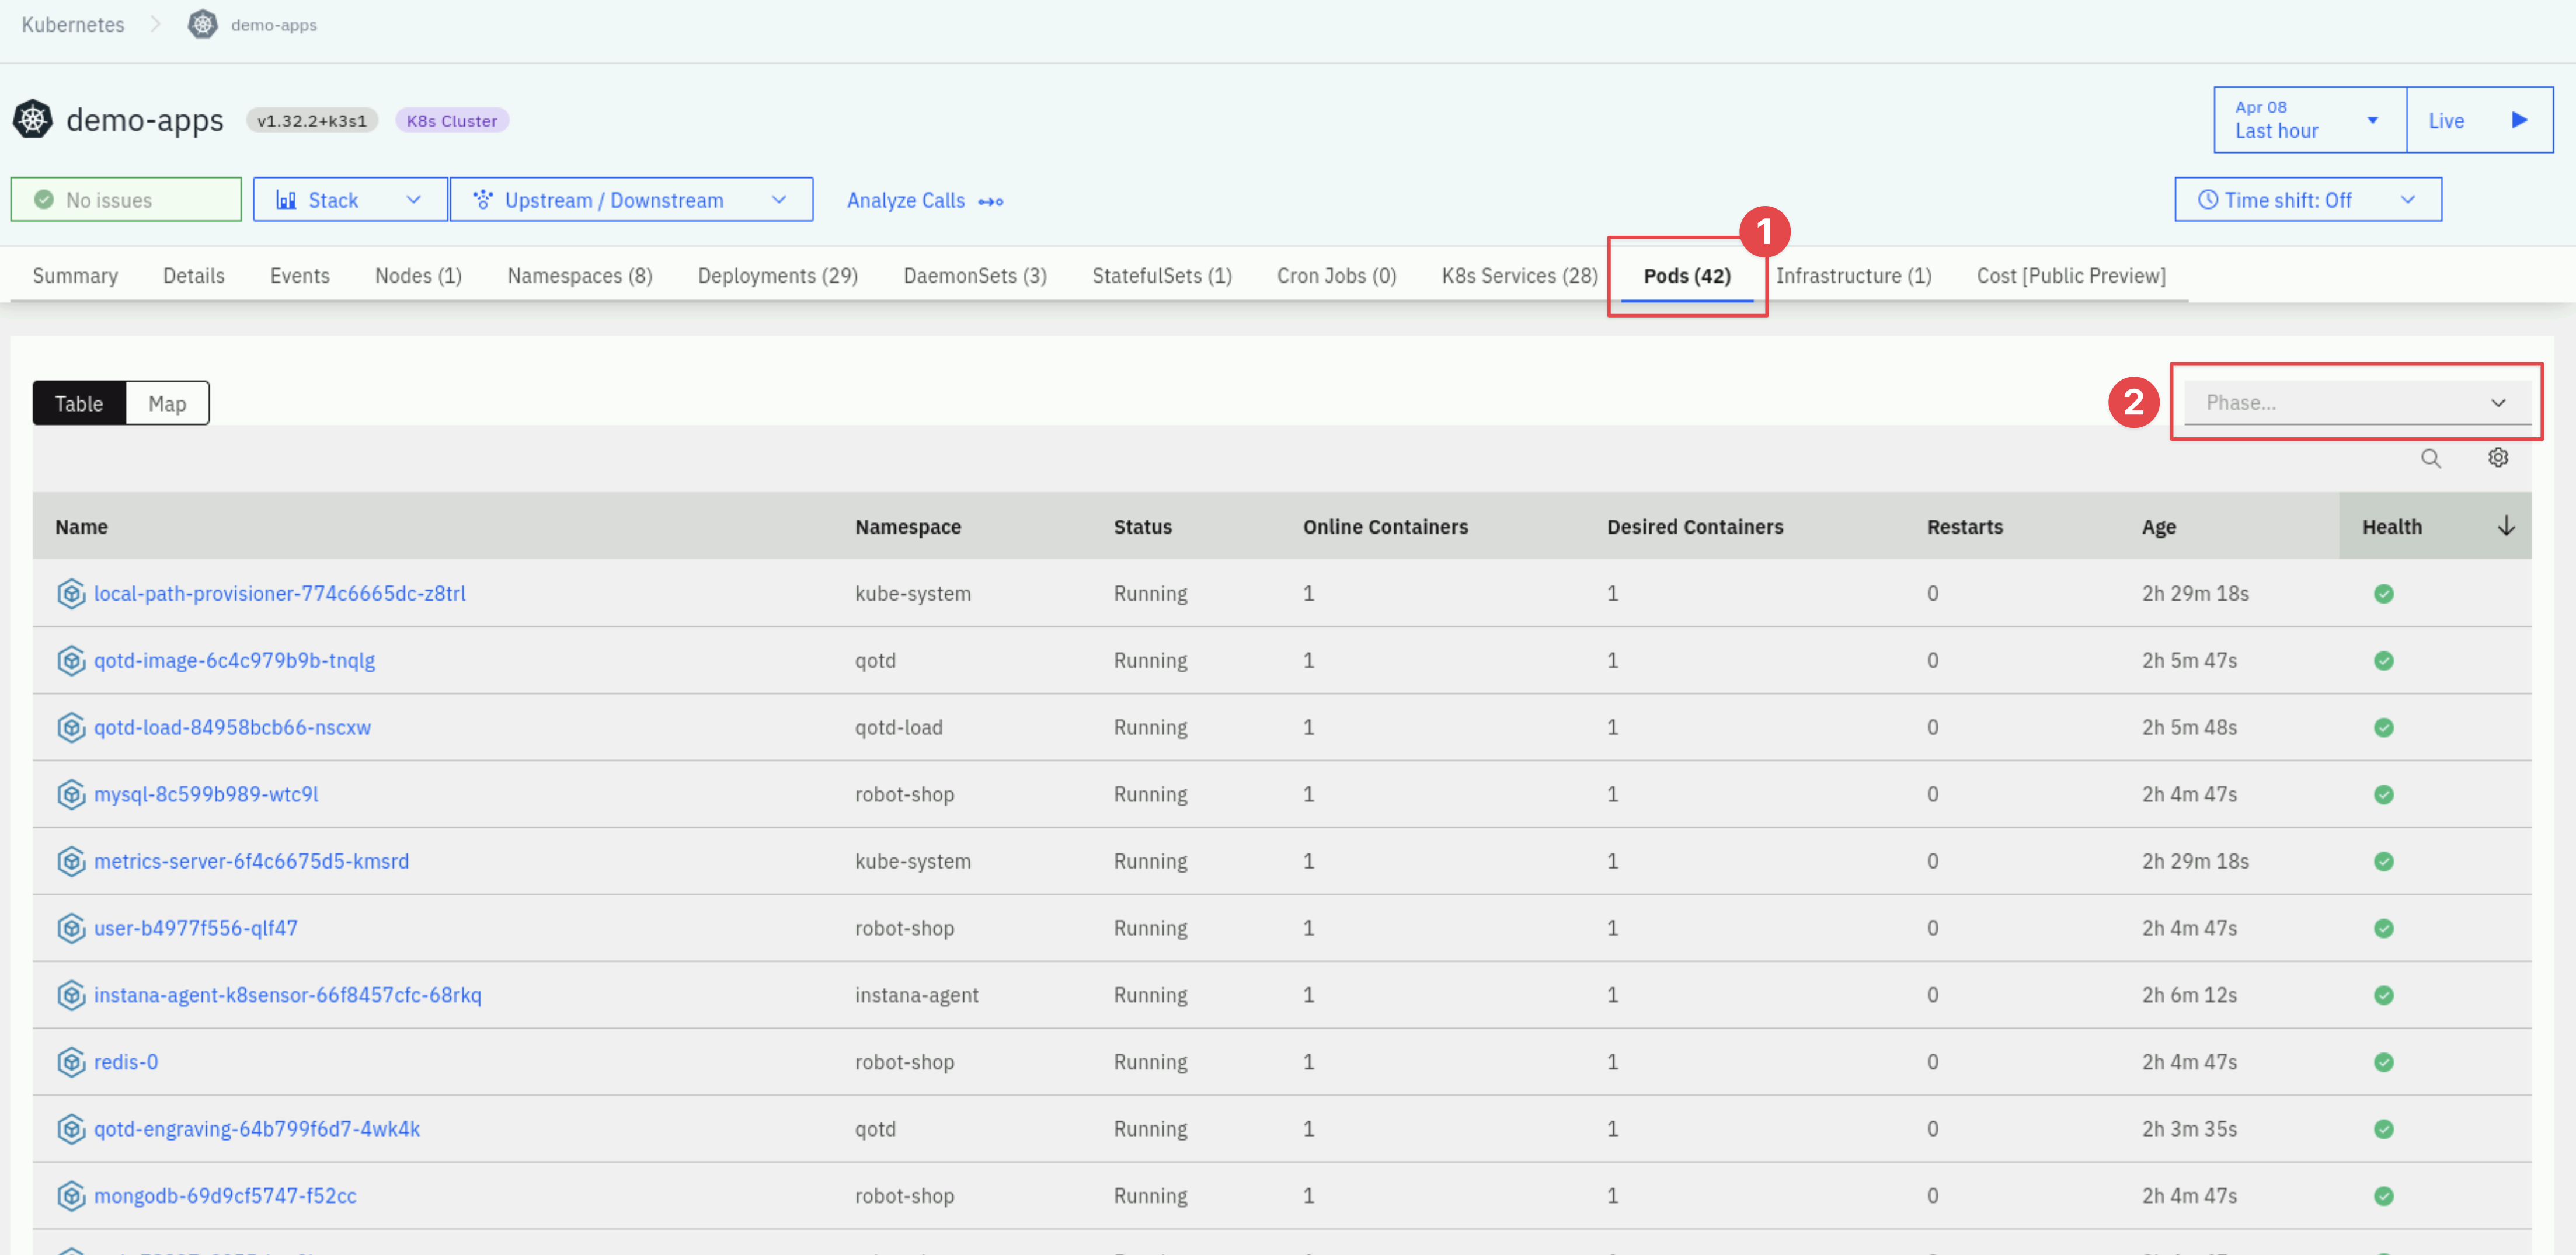Open the StatefulSets (1) tab

point(1162,276)
